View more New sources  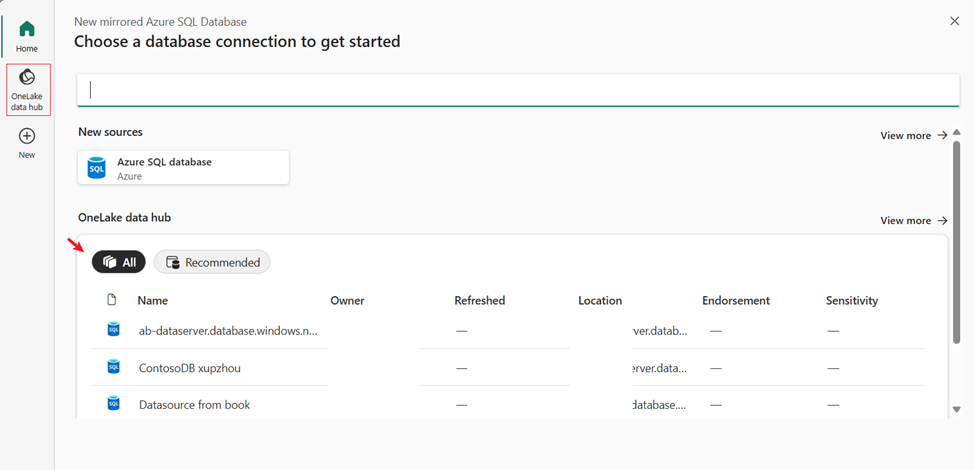[x=914, y=136]
